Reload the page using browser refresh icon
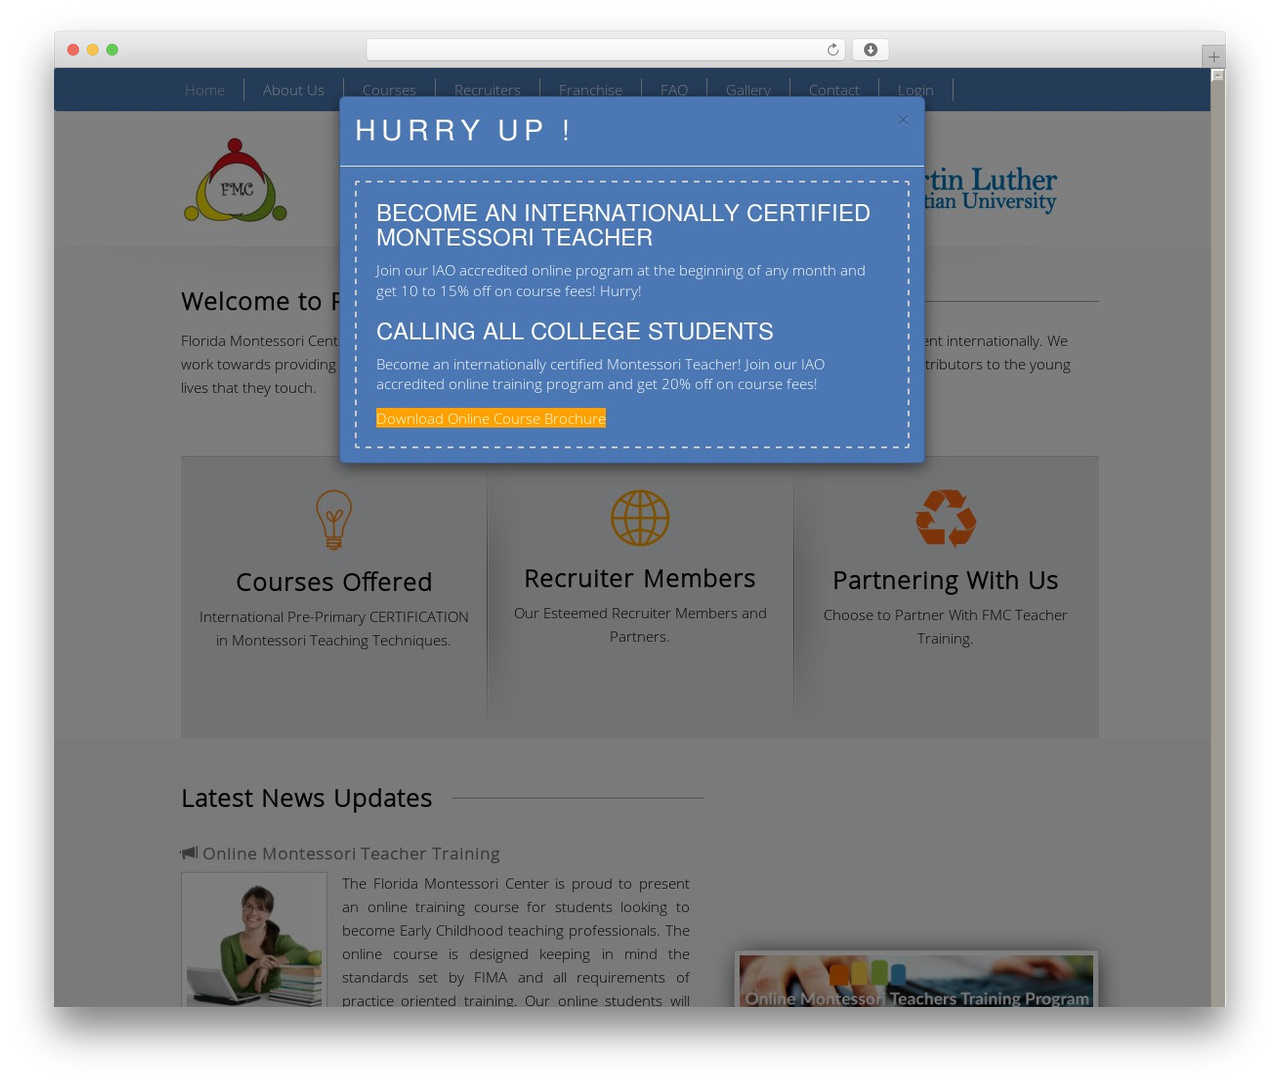Viewport: 1280px width, 1084px height. 832,50
